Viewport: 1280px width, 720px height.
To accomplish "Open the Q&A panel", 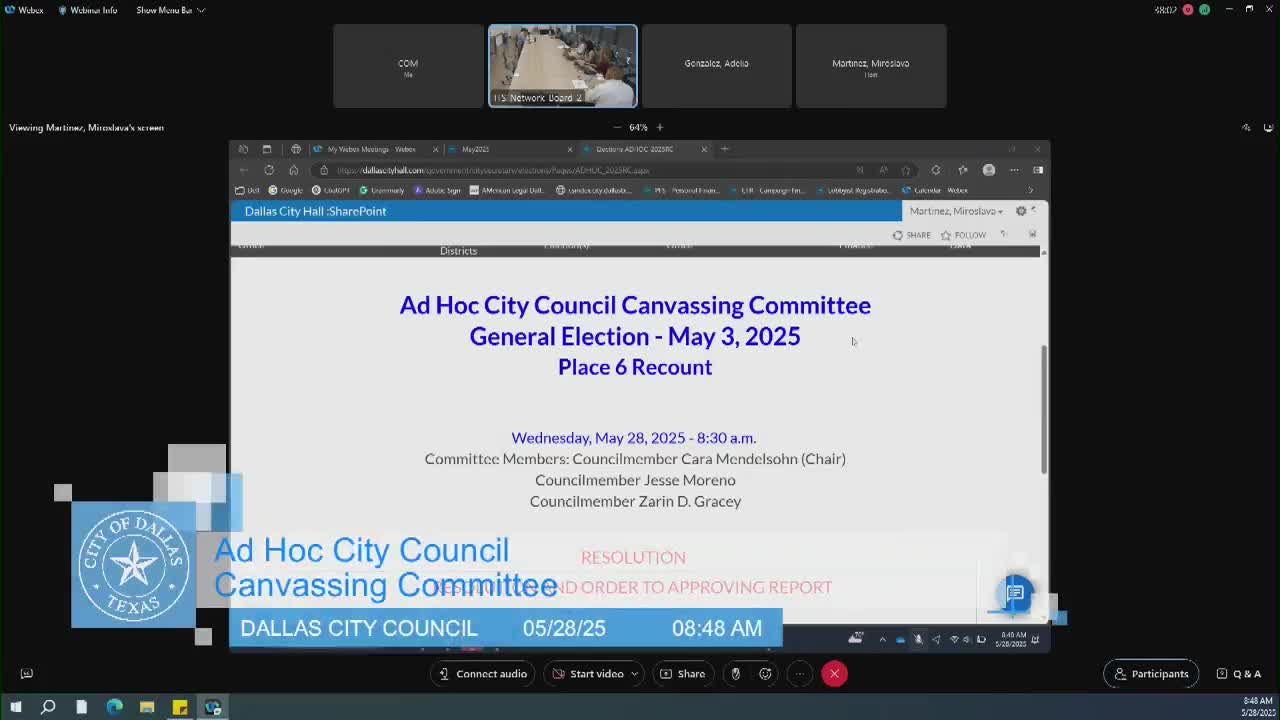I will pyautogui.click(x=1239, y=674).
